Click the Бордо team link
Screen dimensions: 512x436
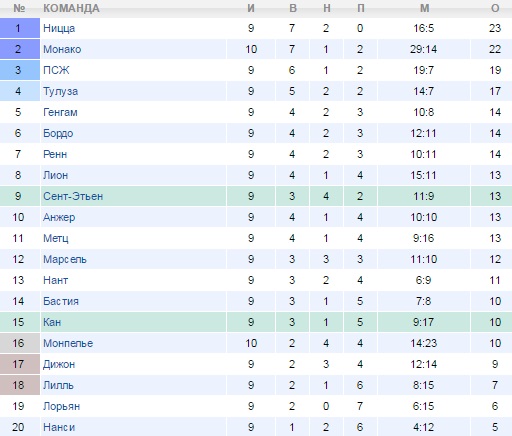coord(58,133)
